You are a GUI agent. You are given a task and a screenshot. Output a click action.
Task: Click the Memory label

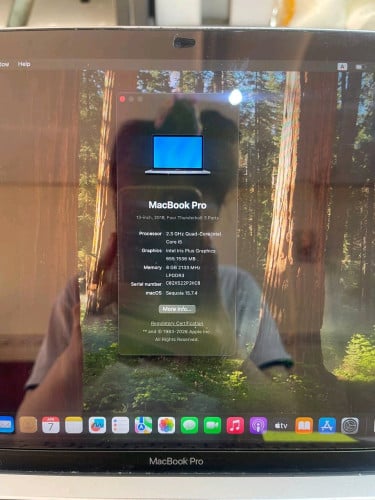[153, 267]
